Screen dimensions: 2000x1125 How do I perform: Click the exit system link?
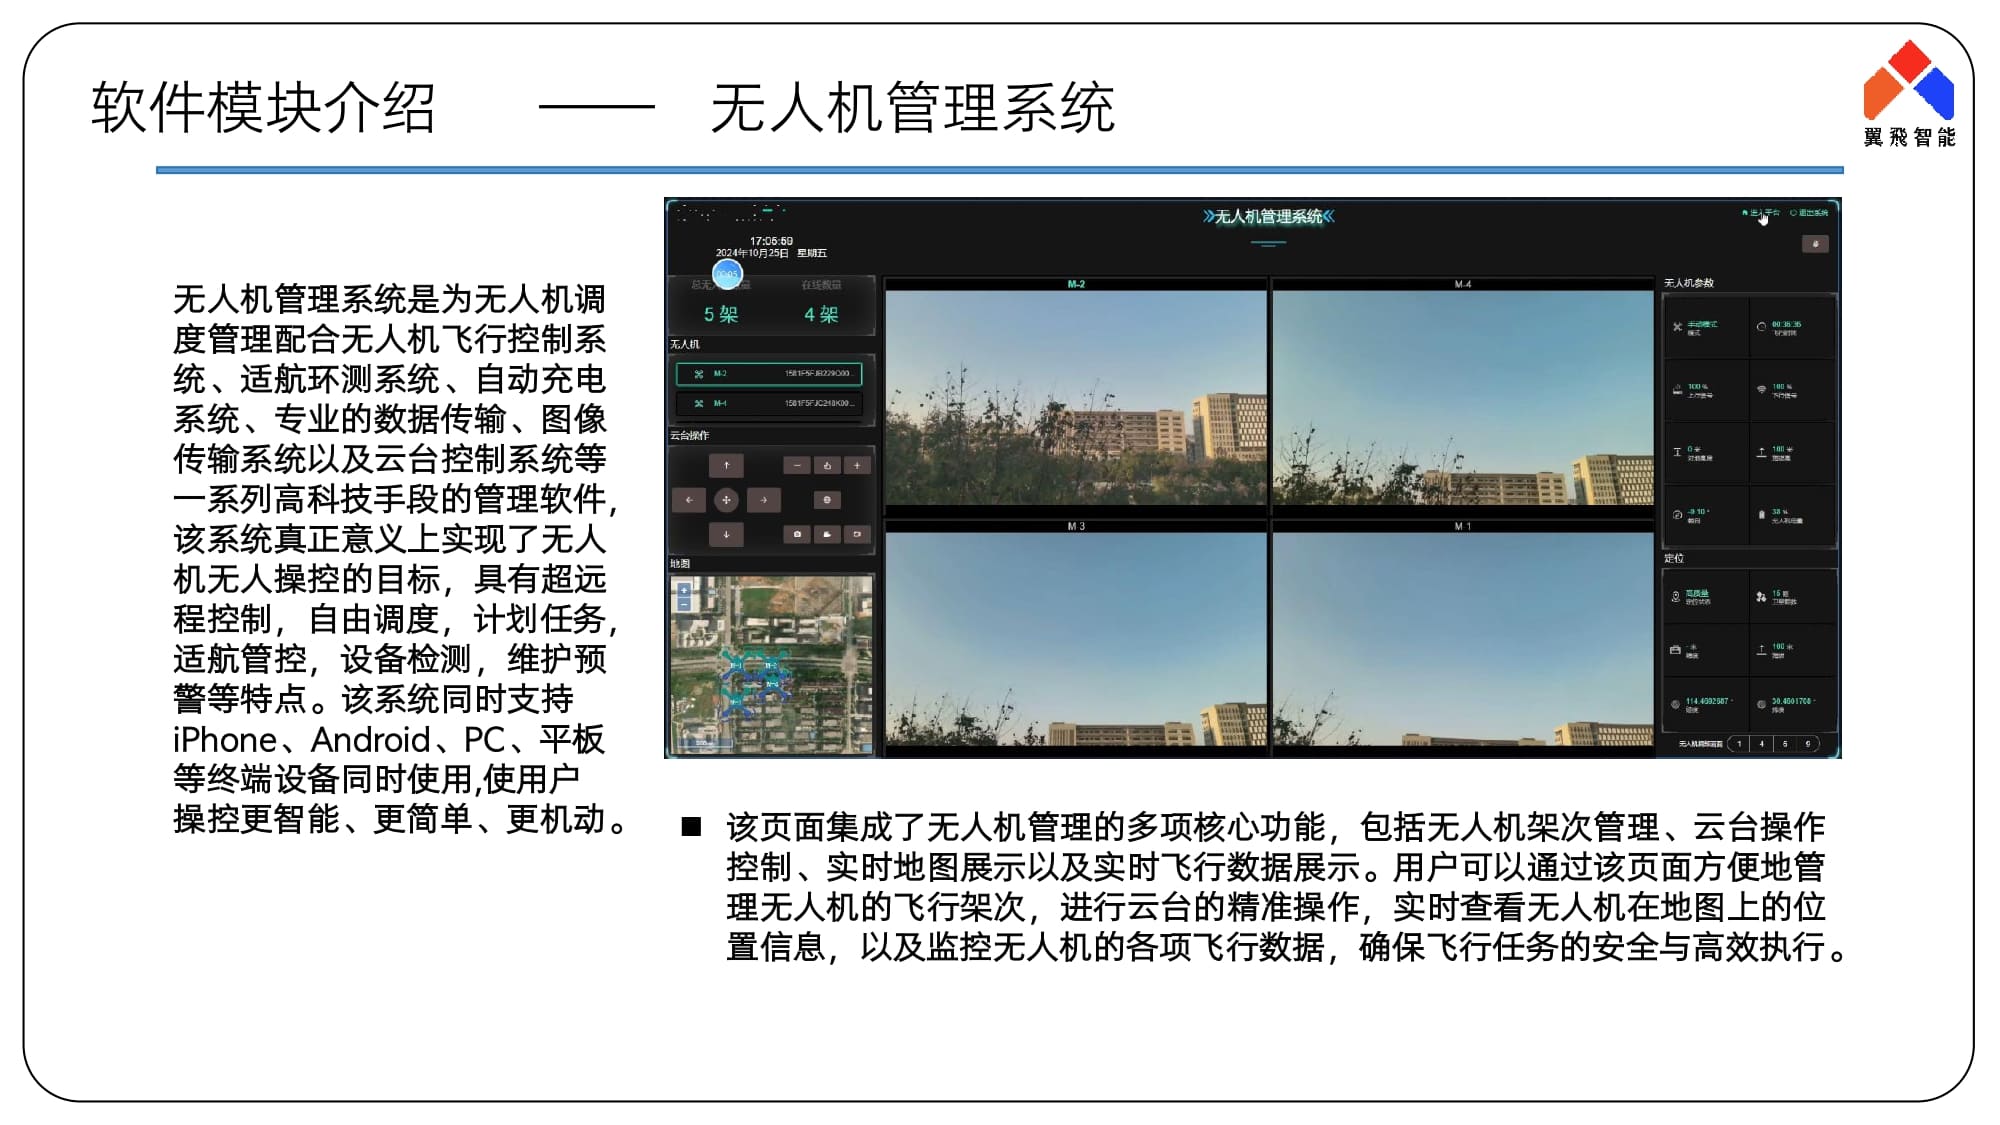(x=1810, y=213)
